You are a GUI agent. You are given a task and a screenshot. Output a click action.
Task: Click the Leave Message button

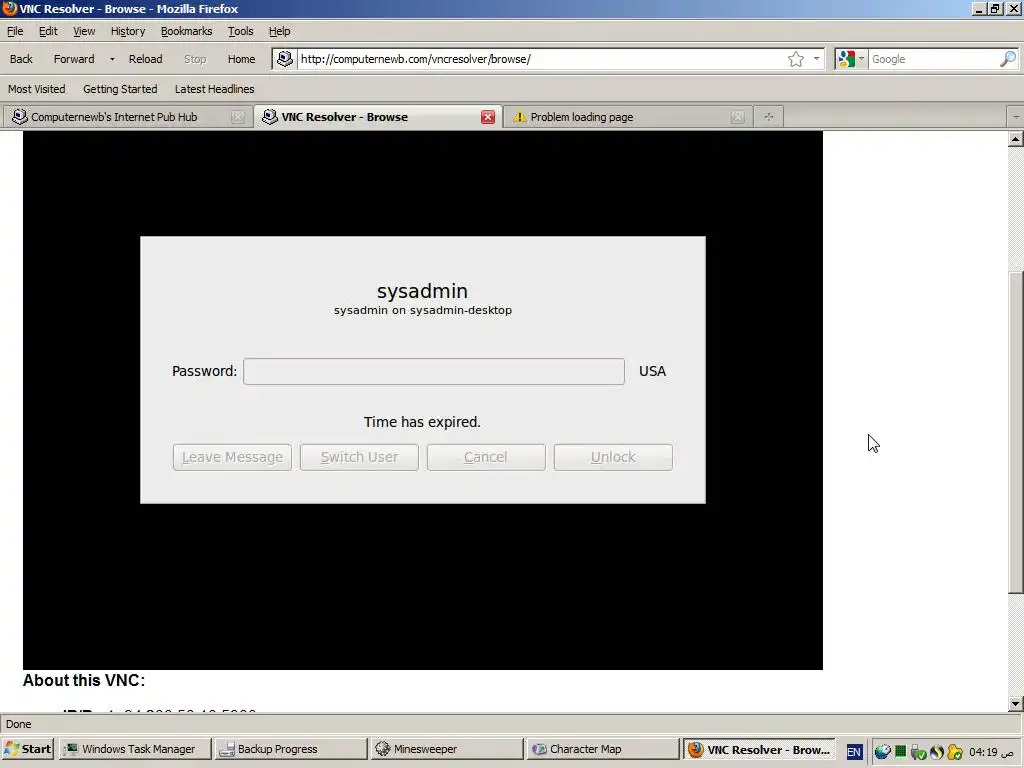(232, 457)
